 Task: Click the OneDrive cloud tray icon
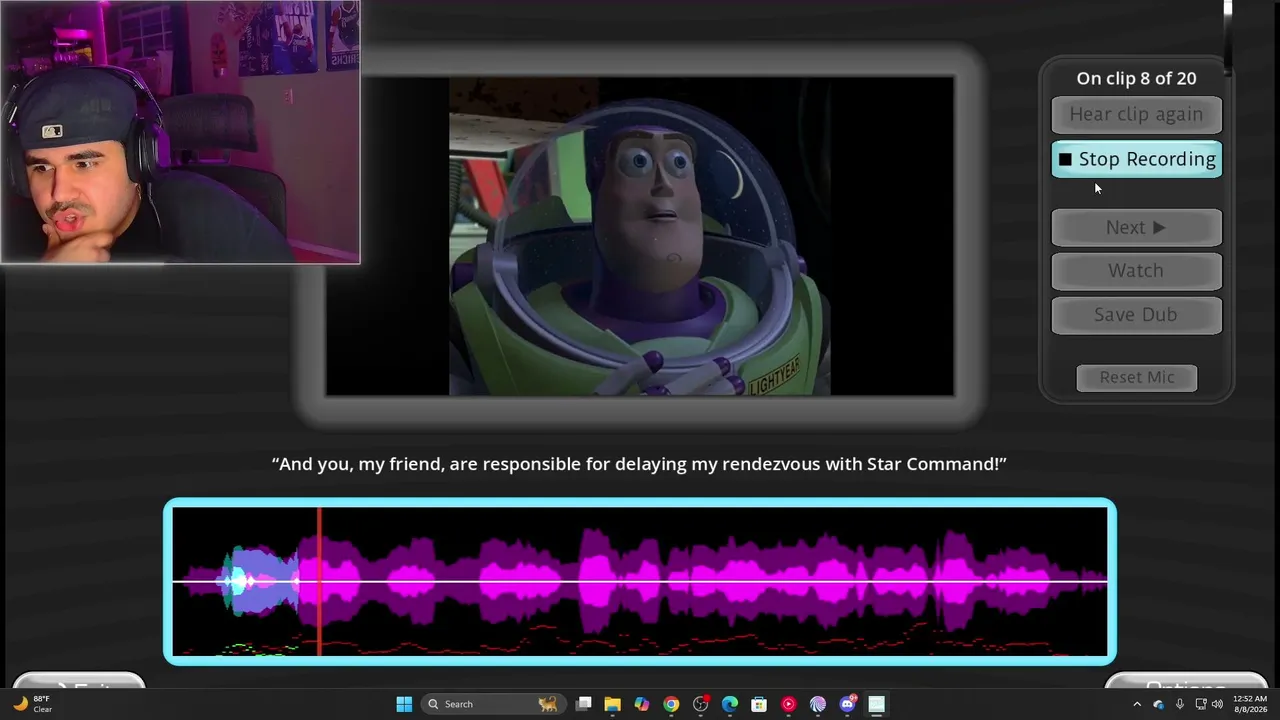[1159, 704]
